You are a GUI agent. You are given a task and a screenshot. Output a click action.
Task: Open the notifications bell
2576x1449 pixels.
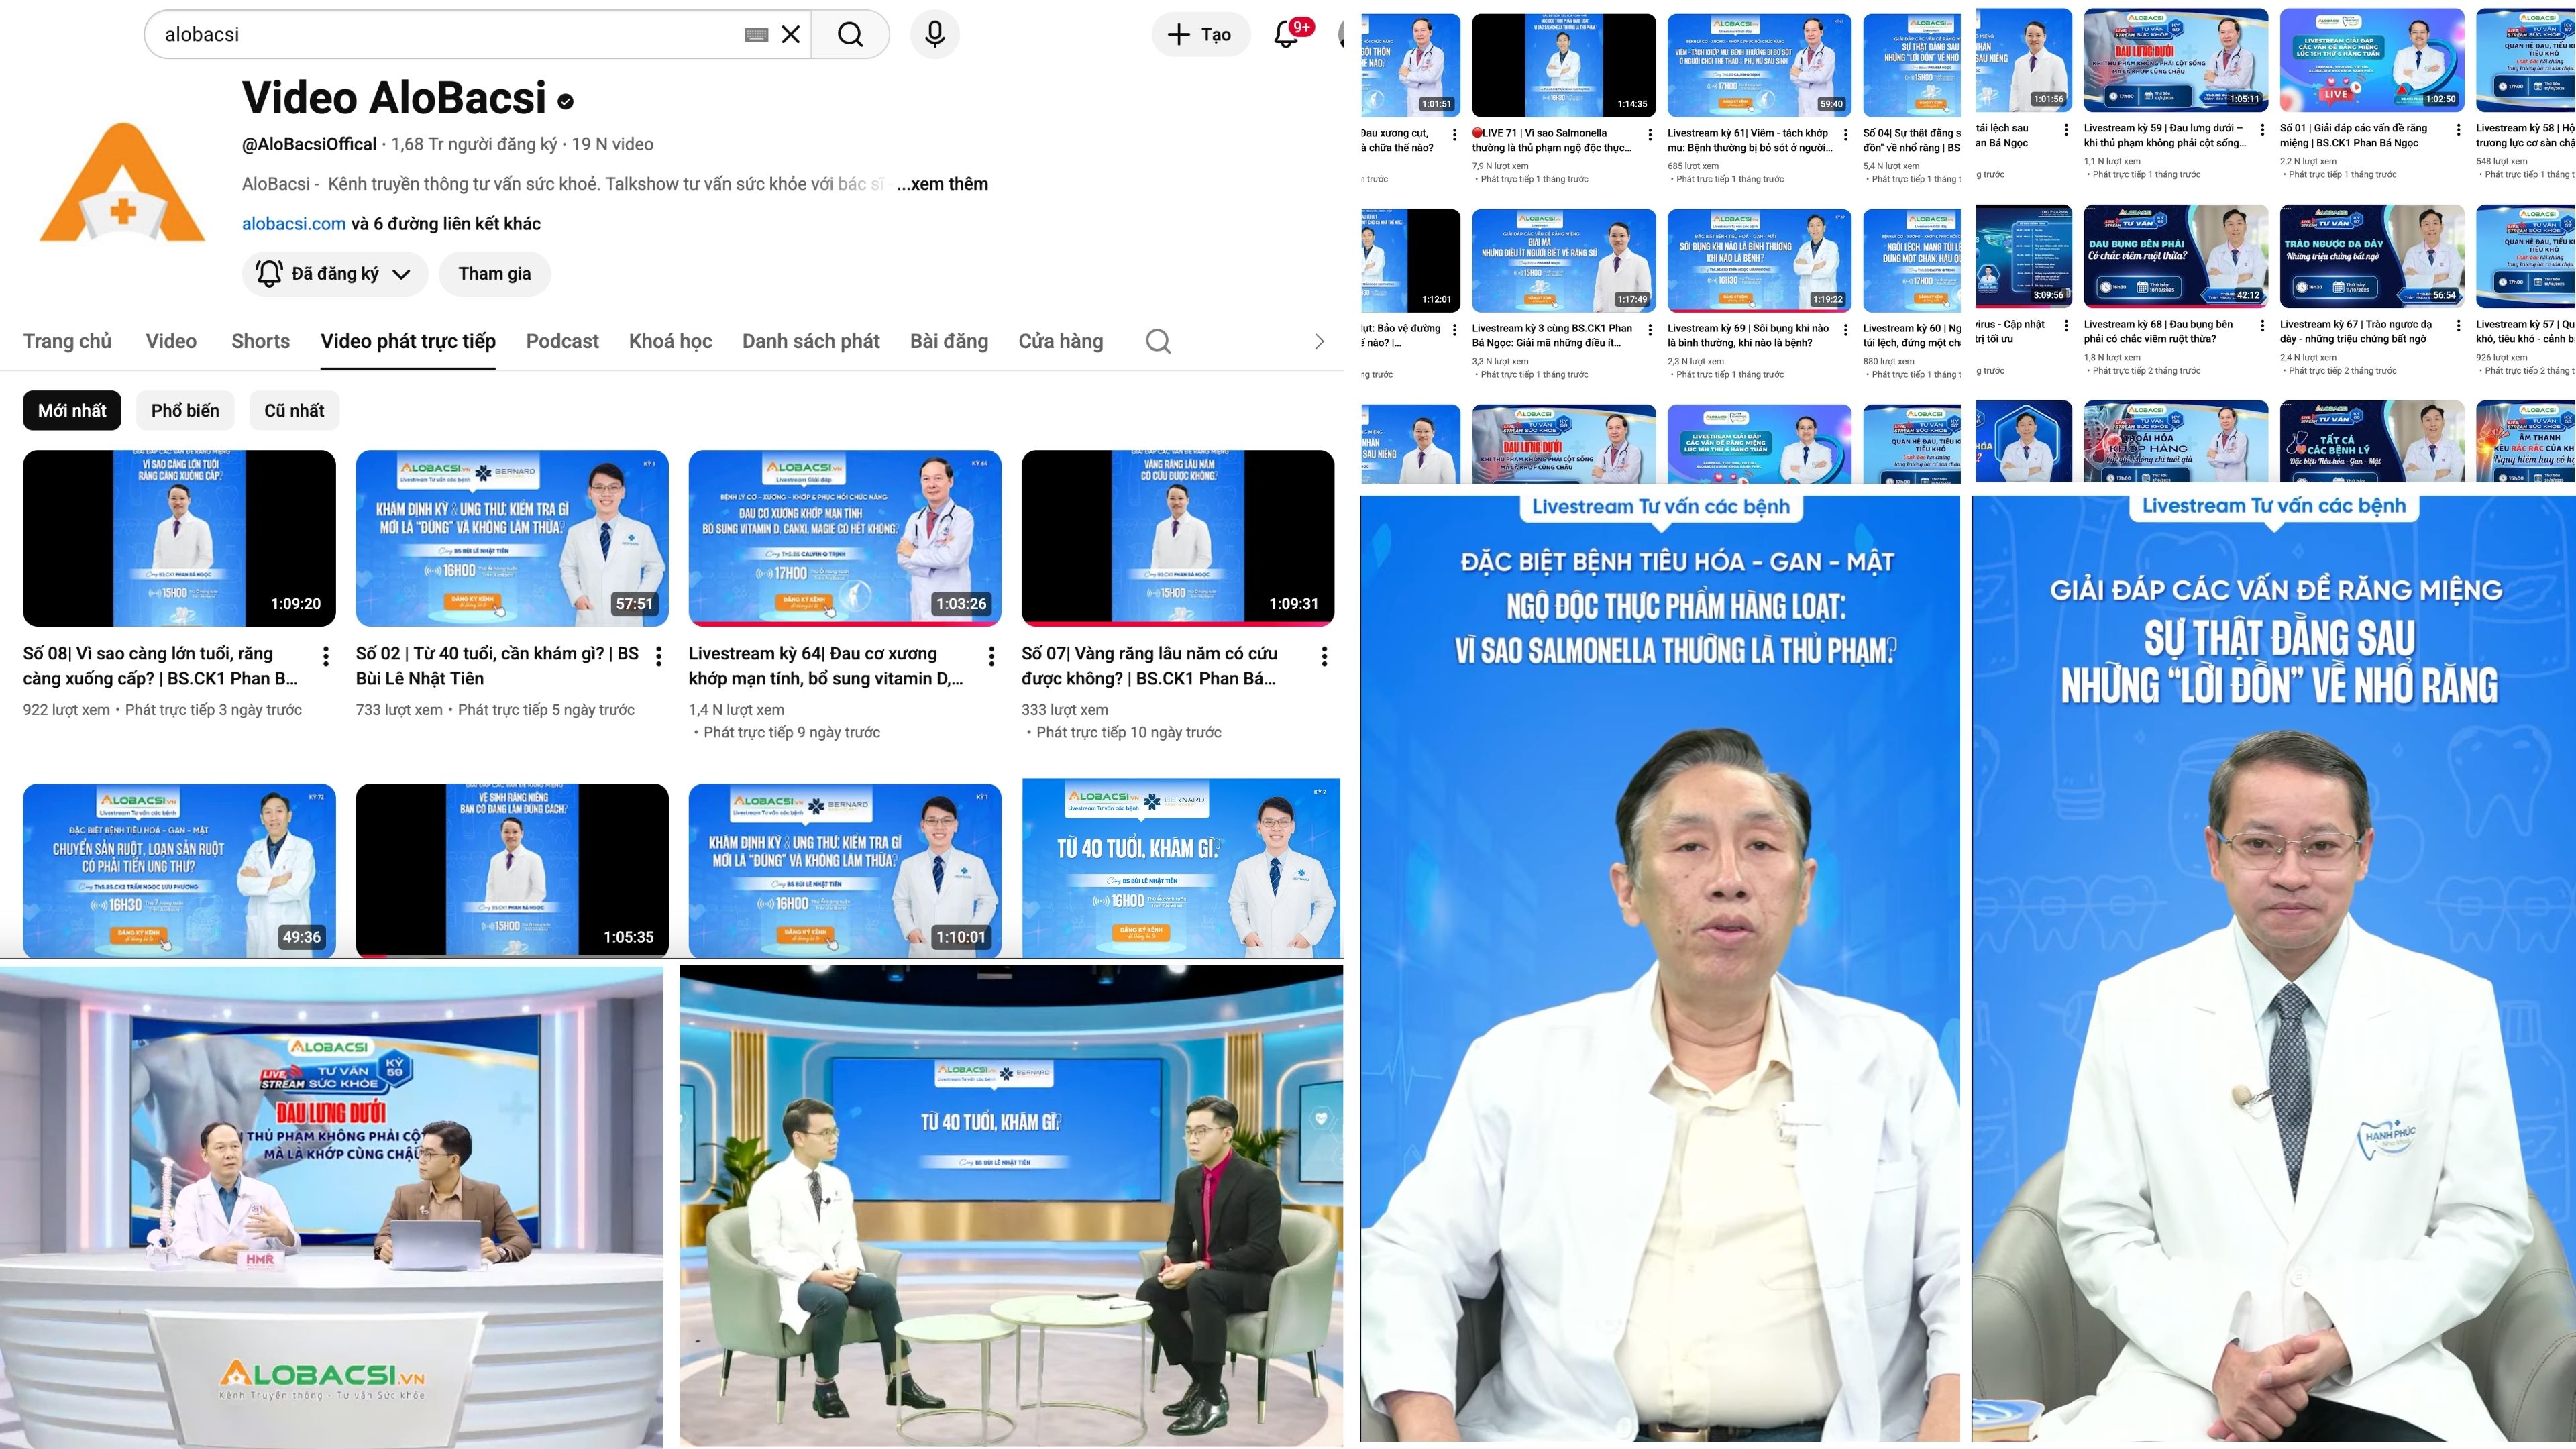[1286, 35]
